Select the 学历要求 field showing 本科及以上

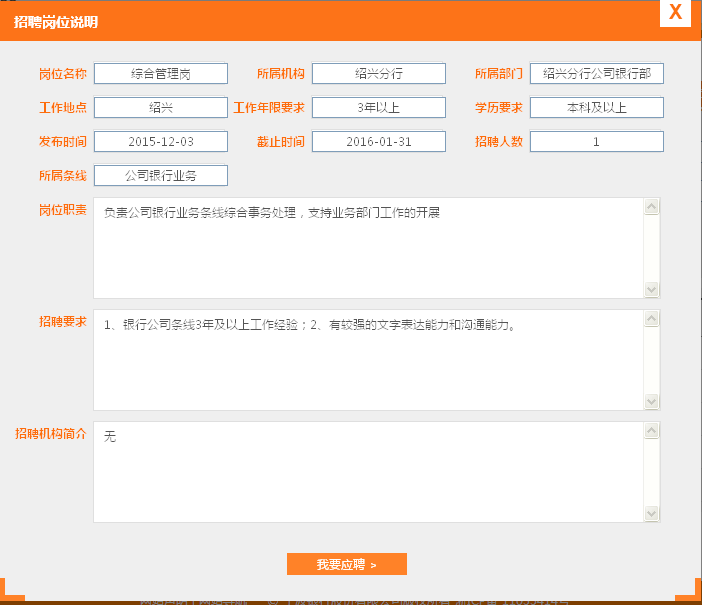click(596, 108)
